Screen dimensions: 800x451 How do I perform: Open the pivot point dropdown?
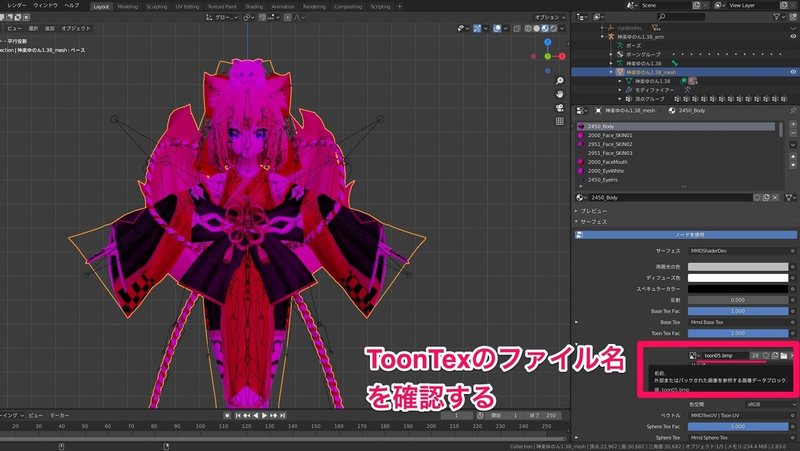tap(248, 17)
